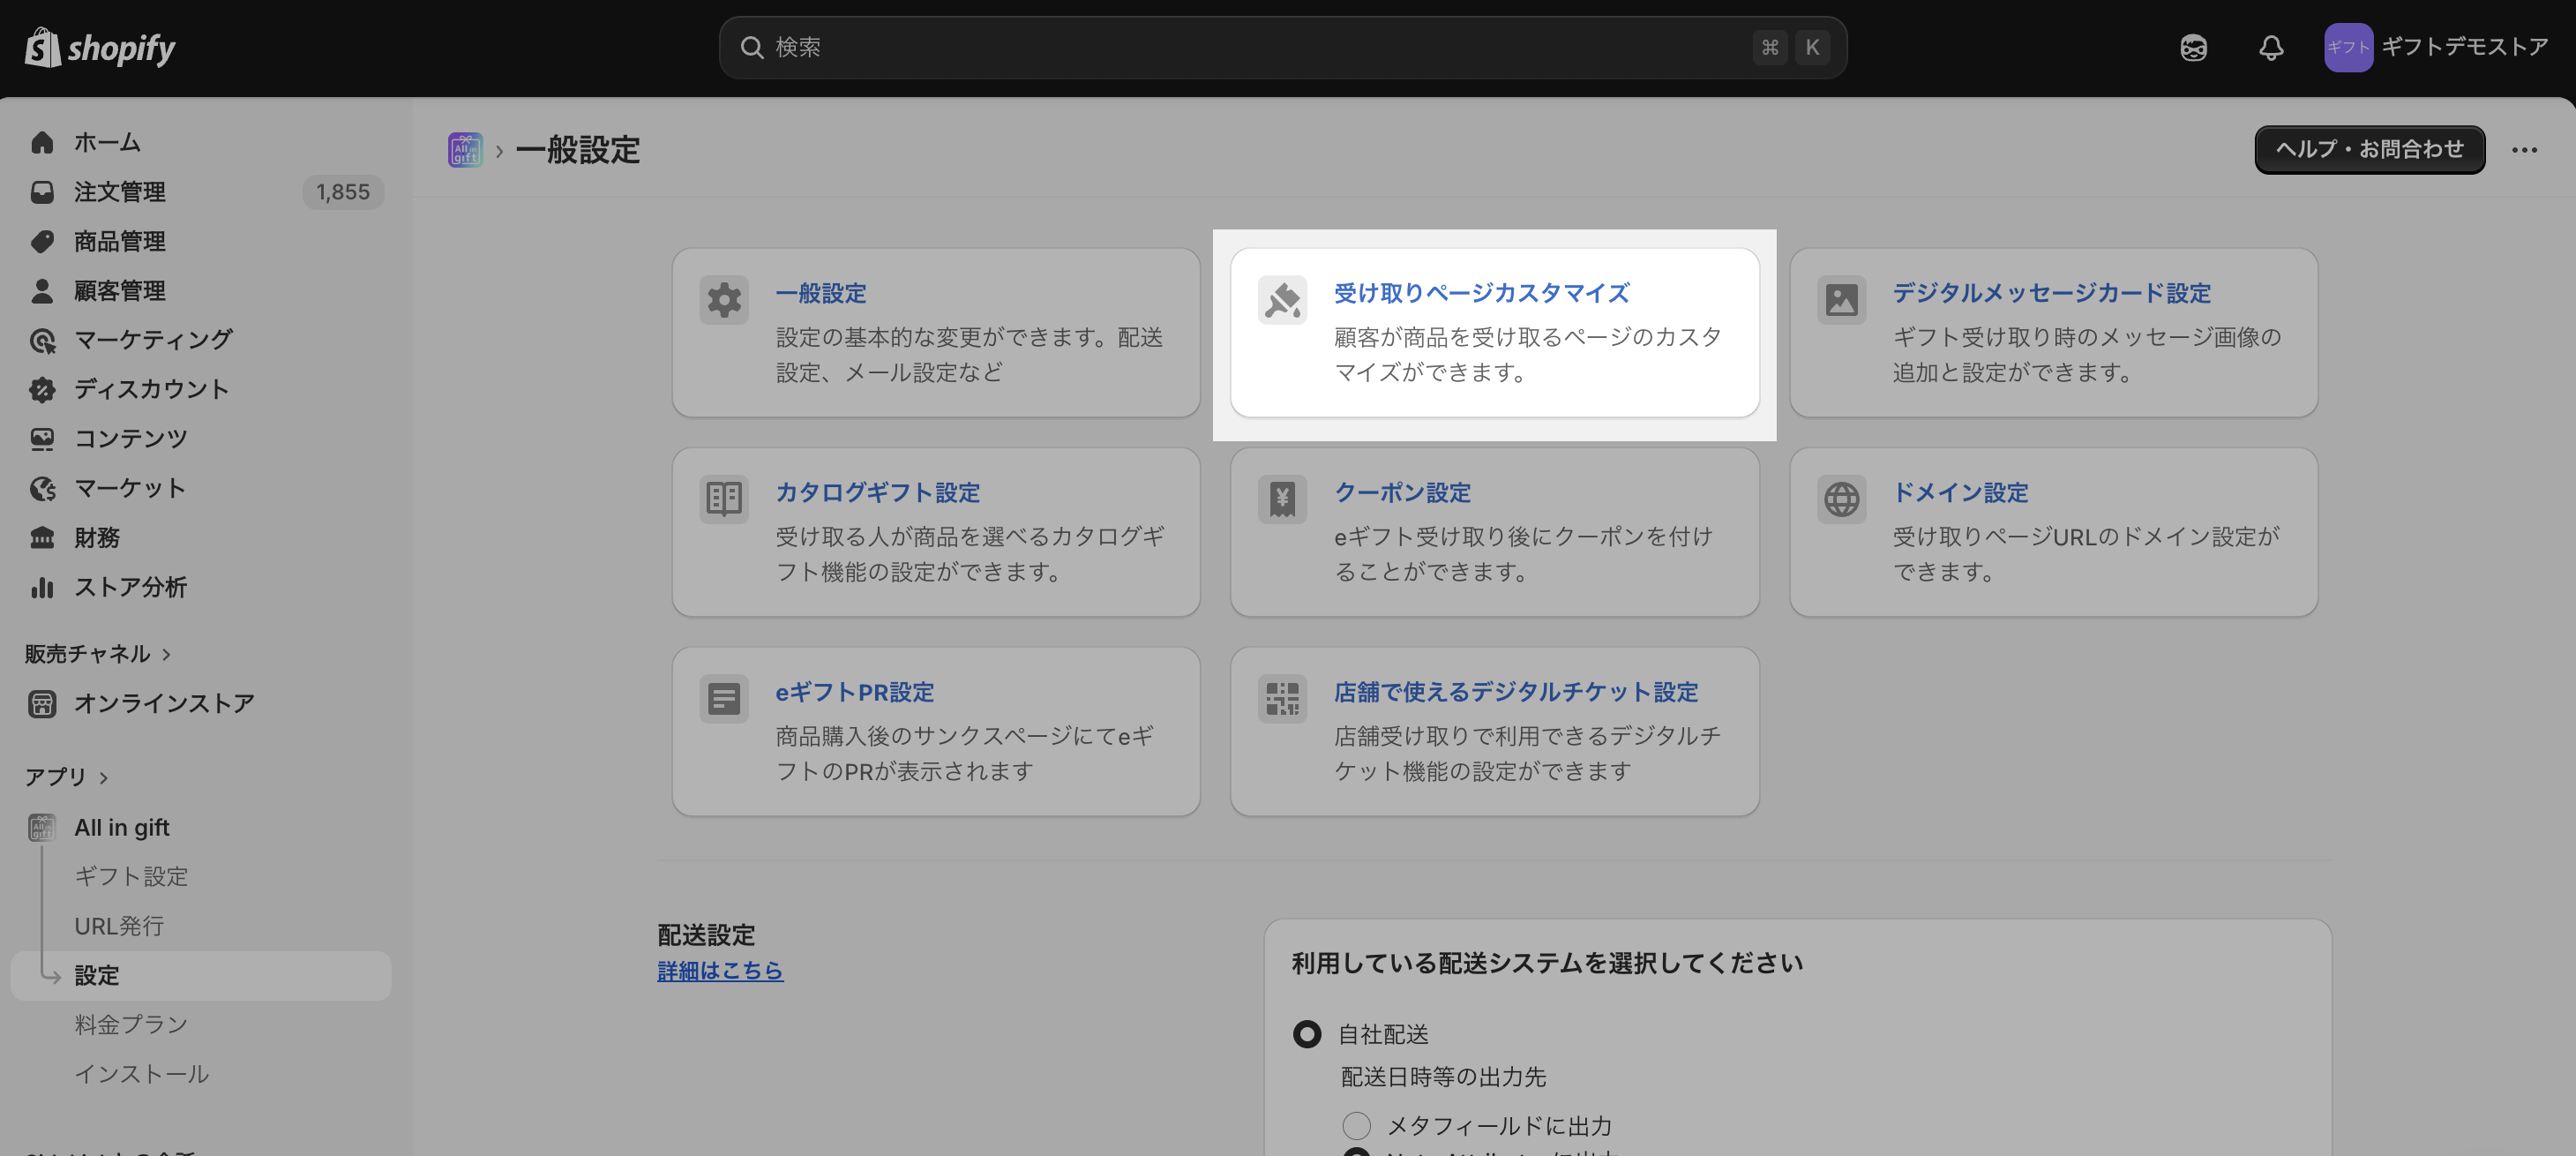Viewport: 2576px width, 1156px height.
Task: Click the coupon yen icon on クーポン設定 card
Action: point(1282,499)
